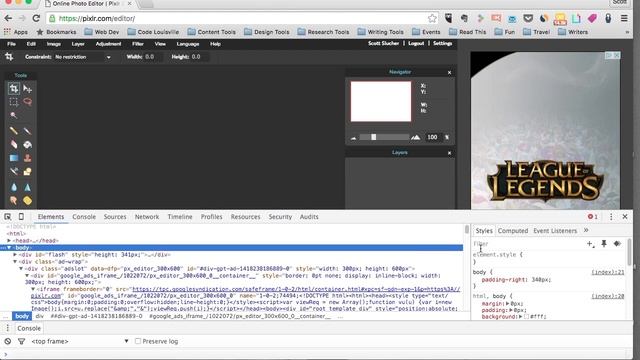Click the Pocket extension icon
This screenshot has height=360, width=640.
pos(528,18)
